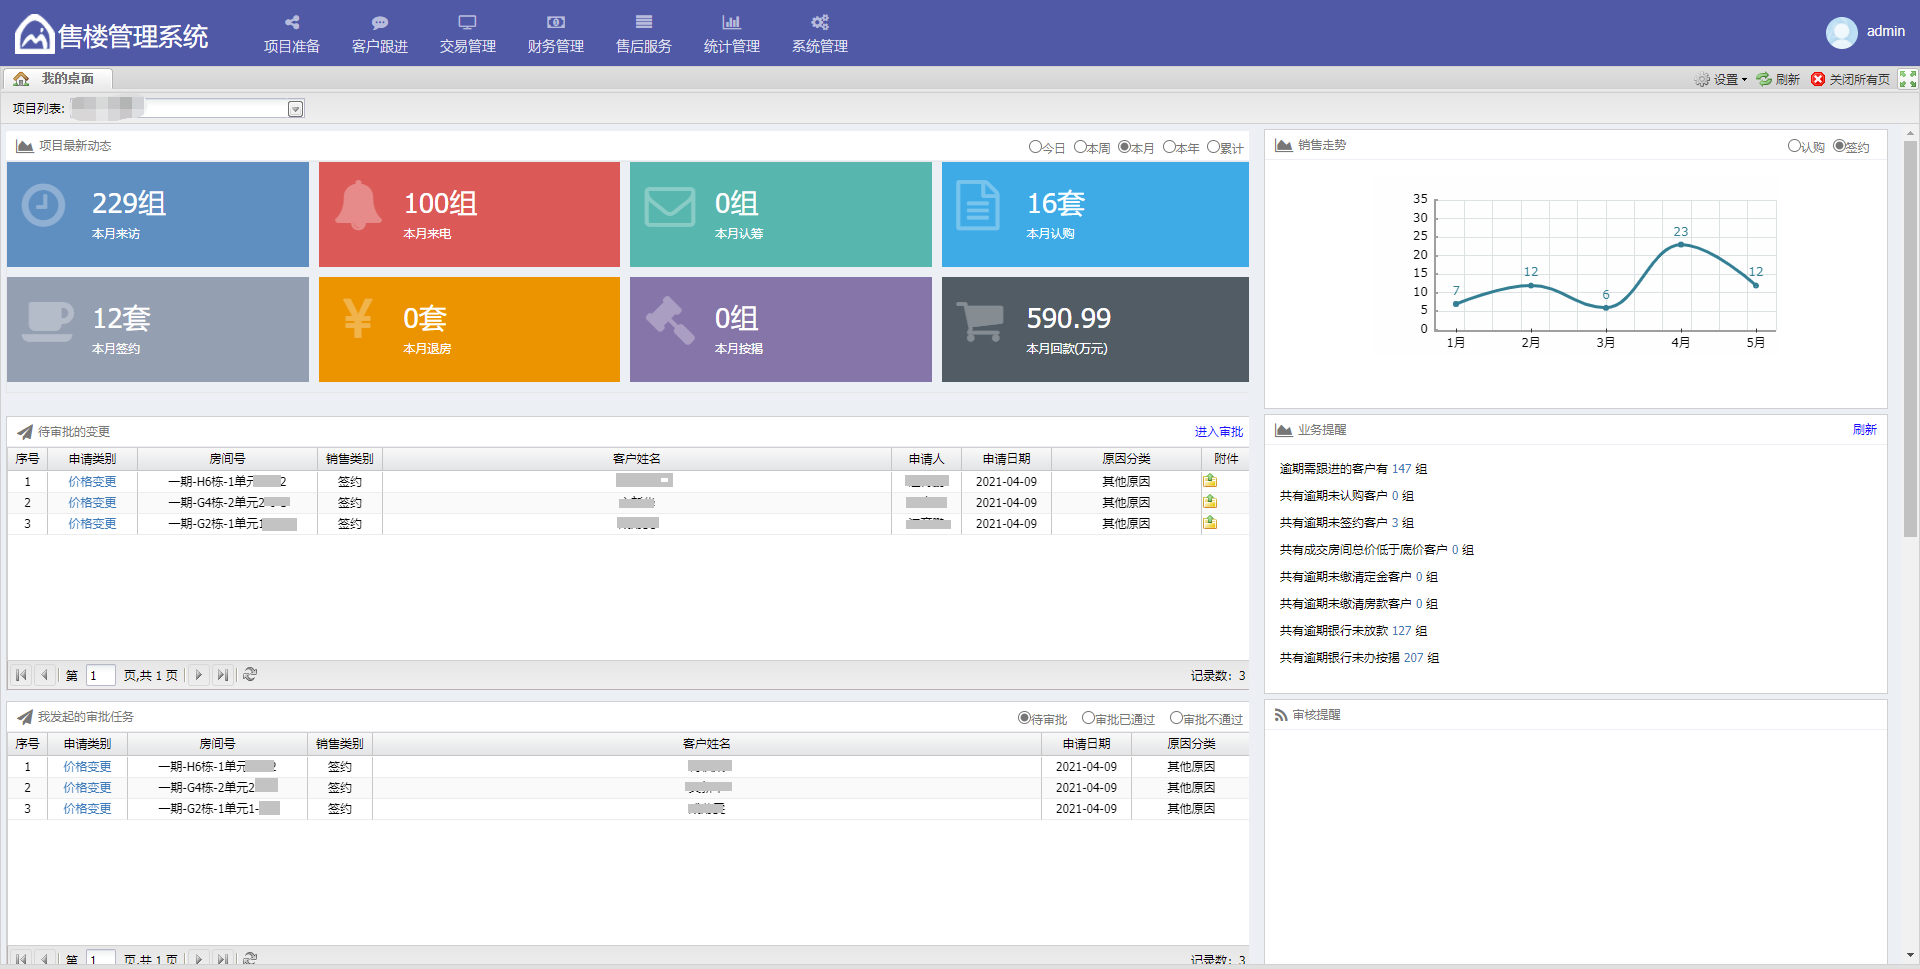Click page number field in 待审批的变更 pager
Screen dimensions: 1920x969
[x=100, y=675]
